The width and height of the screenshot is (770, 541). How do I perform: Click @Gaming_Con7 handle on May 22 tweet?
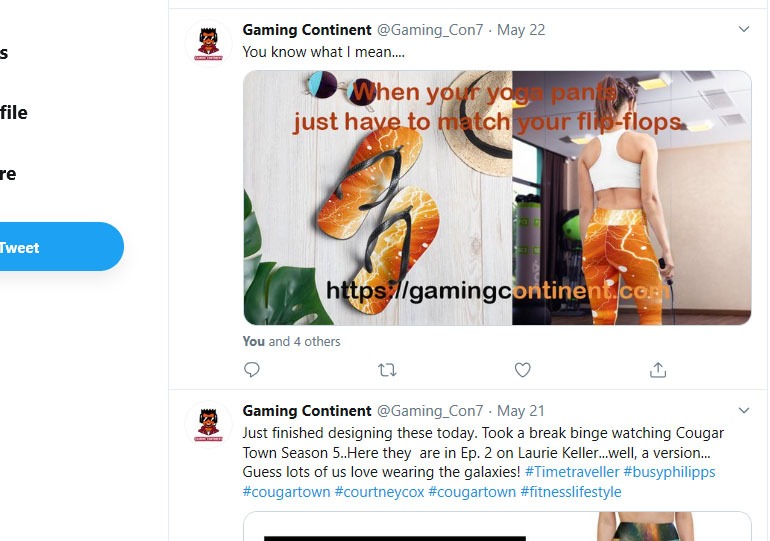coord(429,30)
